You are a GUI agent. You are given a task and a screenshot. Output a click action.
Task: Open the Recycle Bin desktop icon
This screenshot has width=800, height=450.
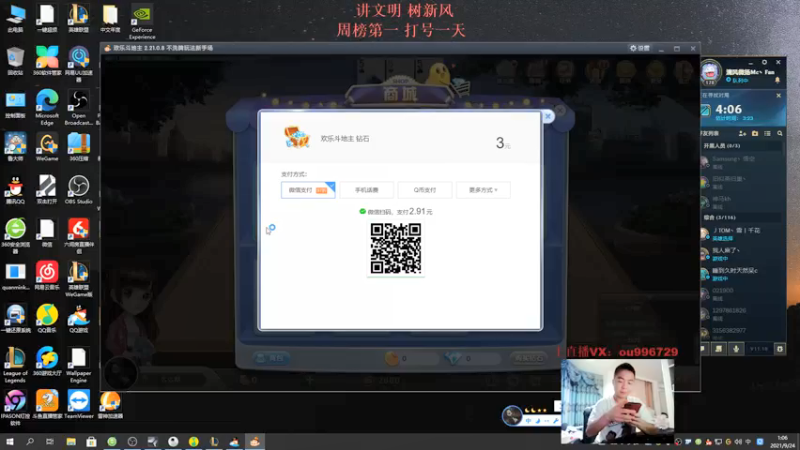click(x=15, y=61)
